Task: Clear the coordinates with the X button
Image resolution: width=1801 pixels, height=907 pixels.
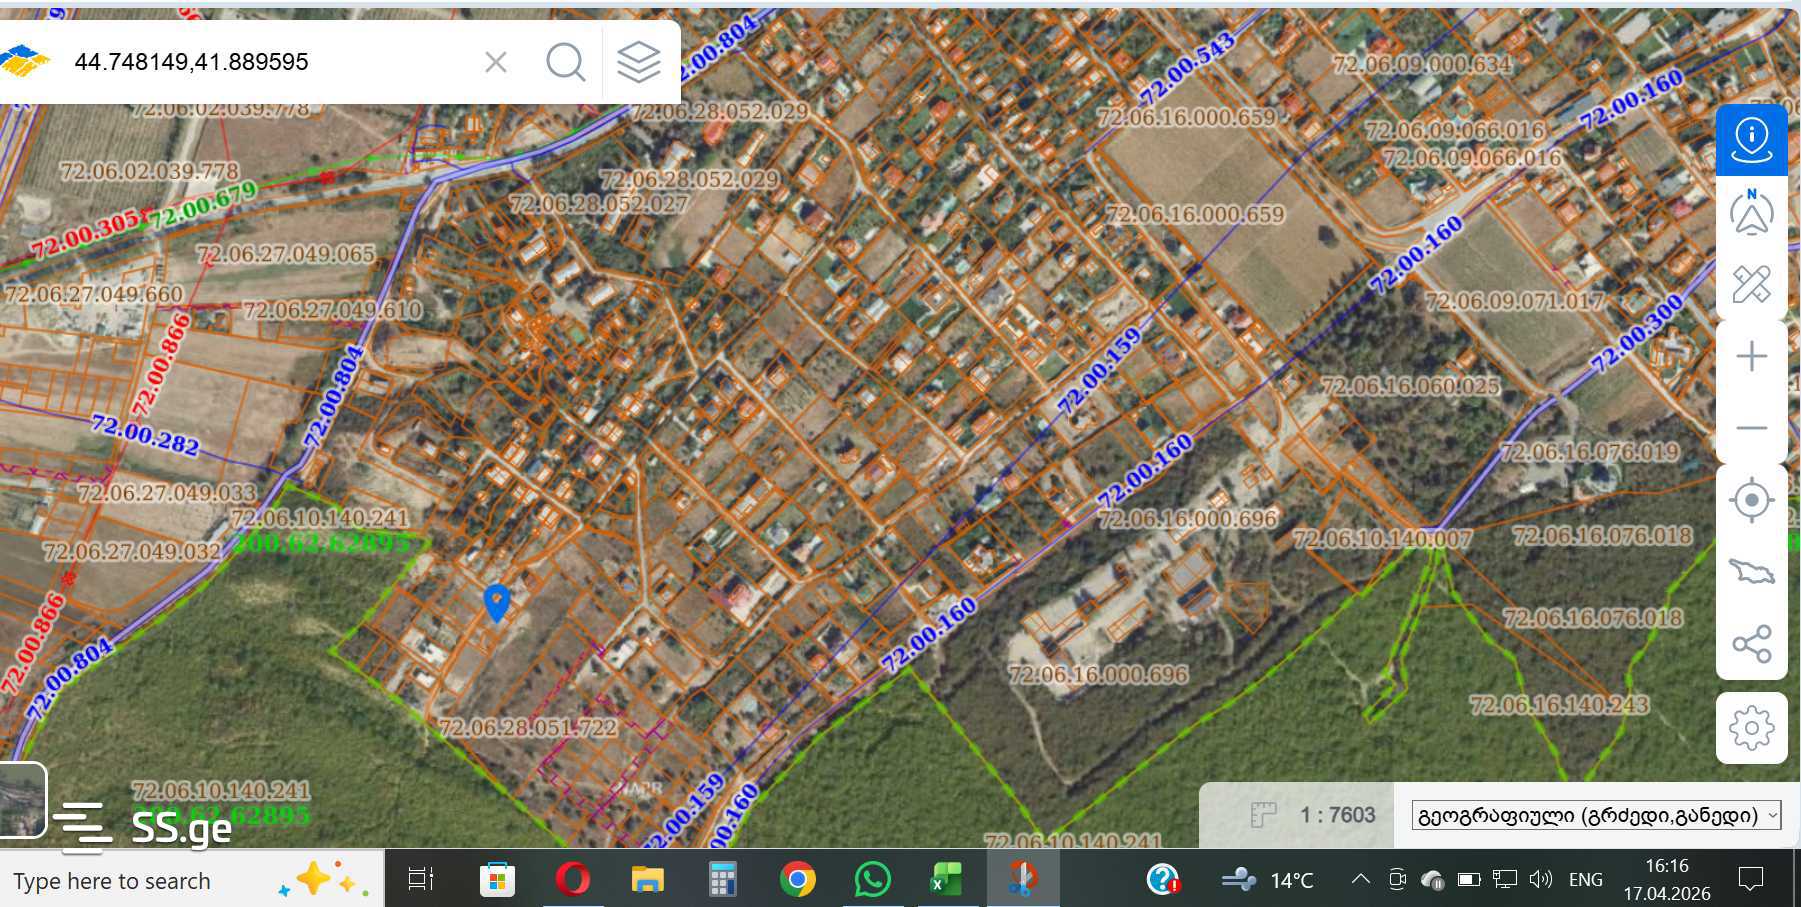Action: pos(495,62)
